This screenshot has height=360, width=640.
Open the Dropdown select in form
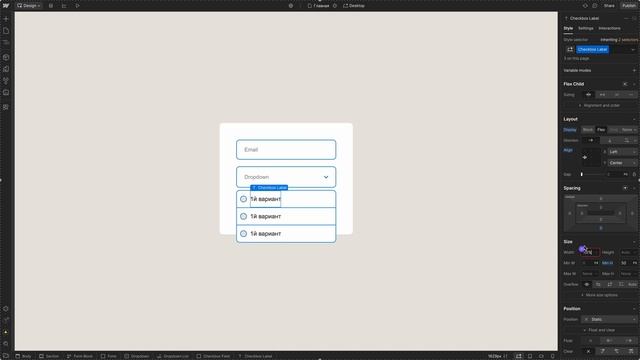click(x=286, y=177)
